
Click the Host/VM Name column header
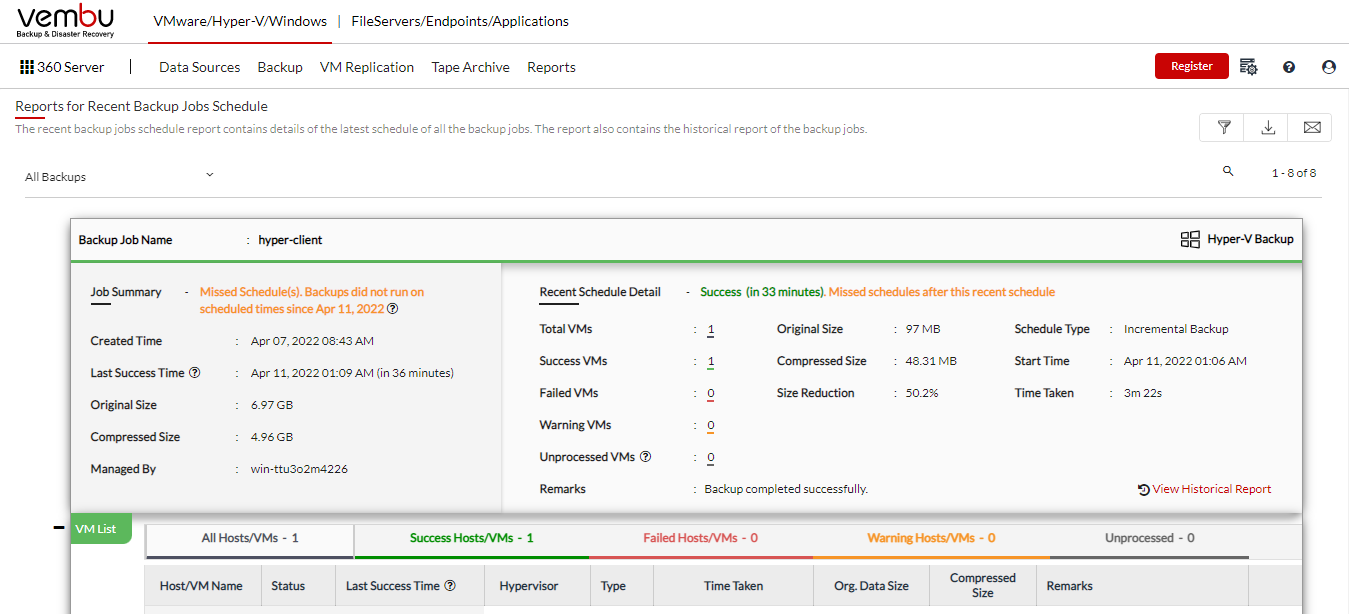(x=201, y=586)
